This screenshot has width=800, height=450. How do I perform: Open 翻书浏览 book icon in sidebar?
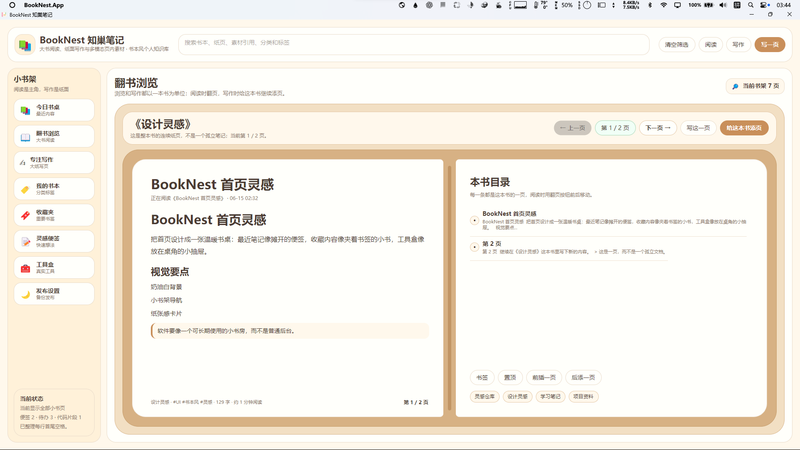coord(26,137)
